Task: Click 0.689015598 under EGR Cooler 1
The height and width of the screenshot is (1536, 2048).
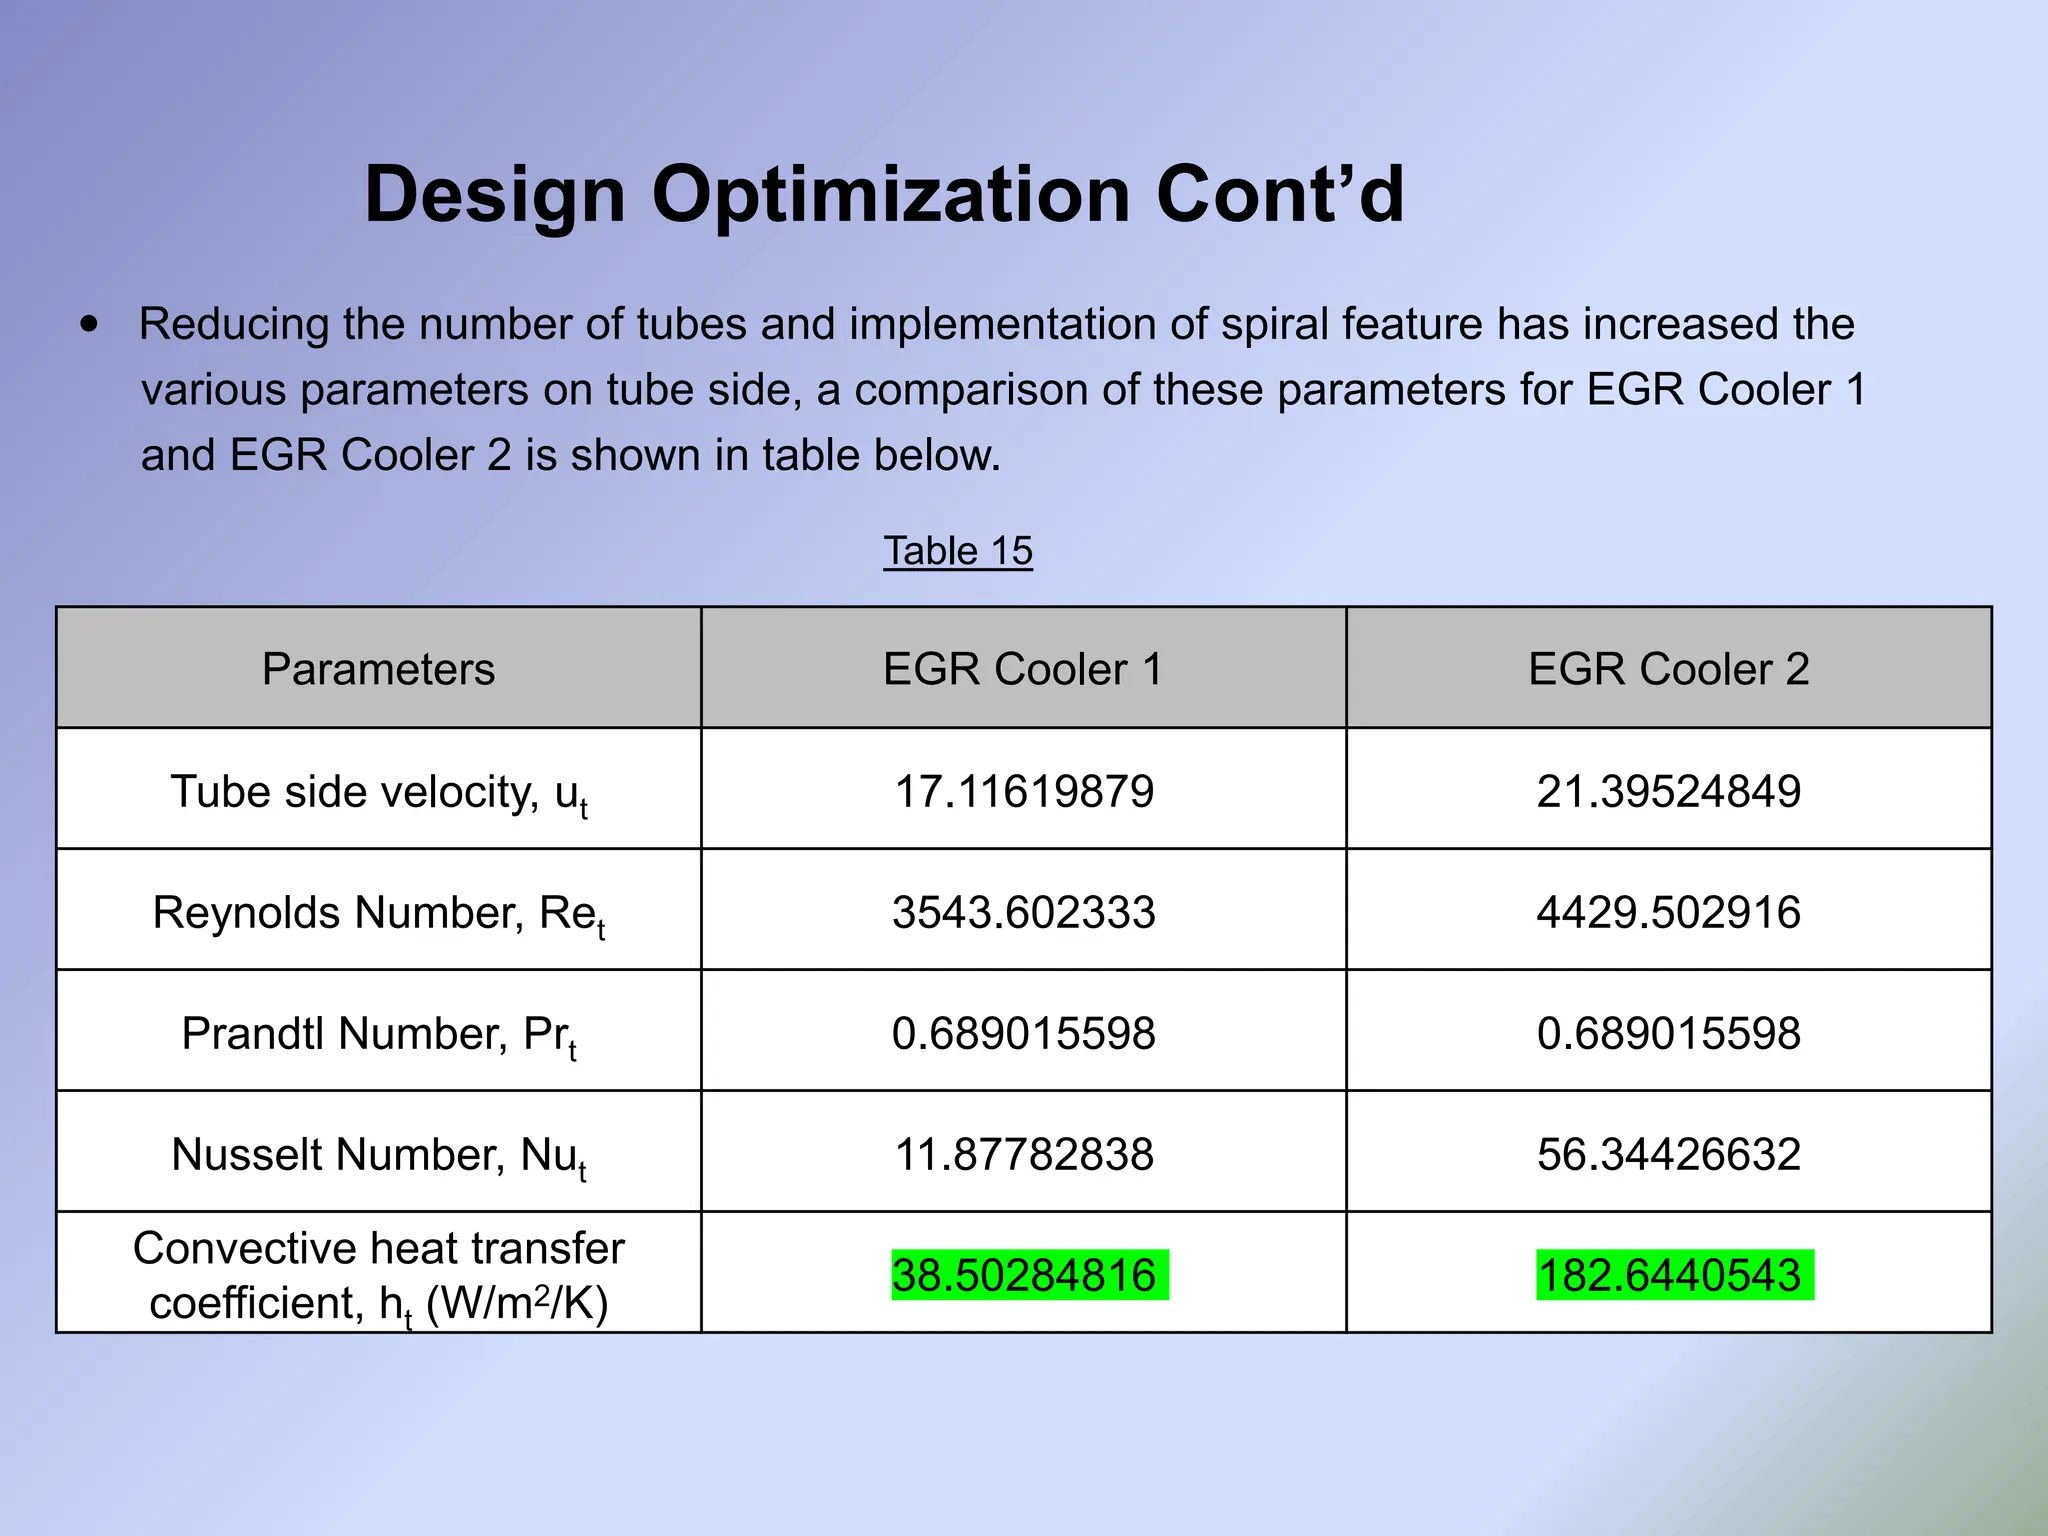Action: tap(1024, 1033)
